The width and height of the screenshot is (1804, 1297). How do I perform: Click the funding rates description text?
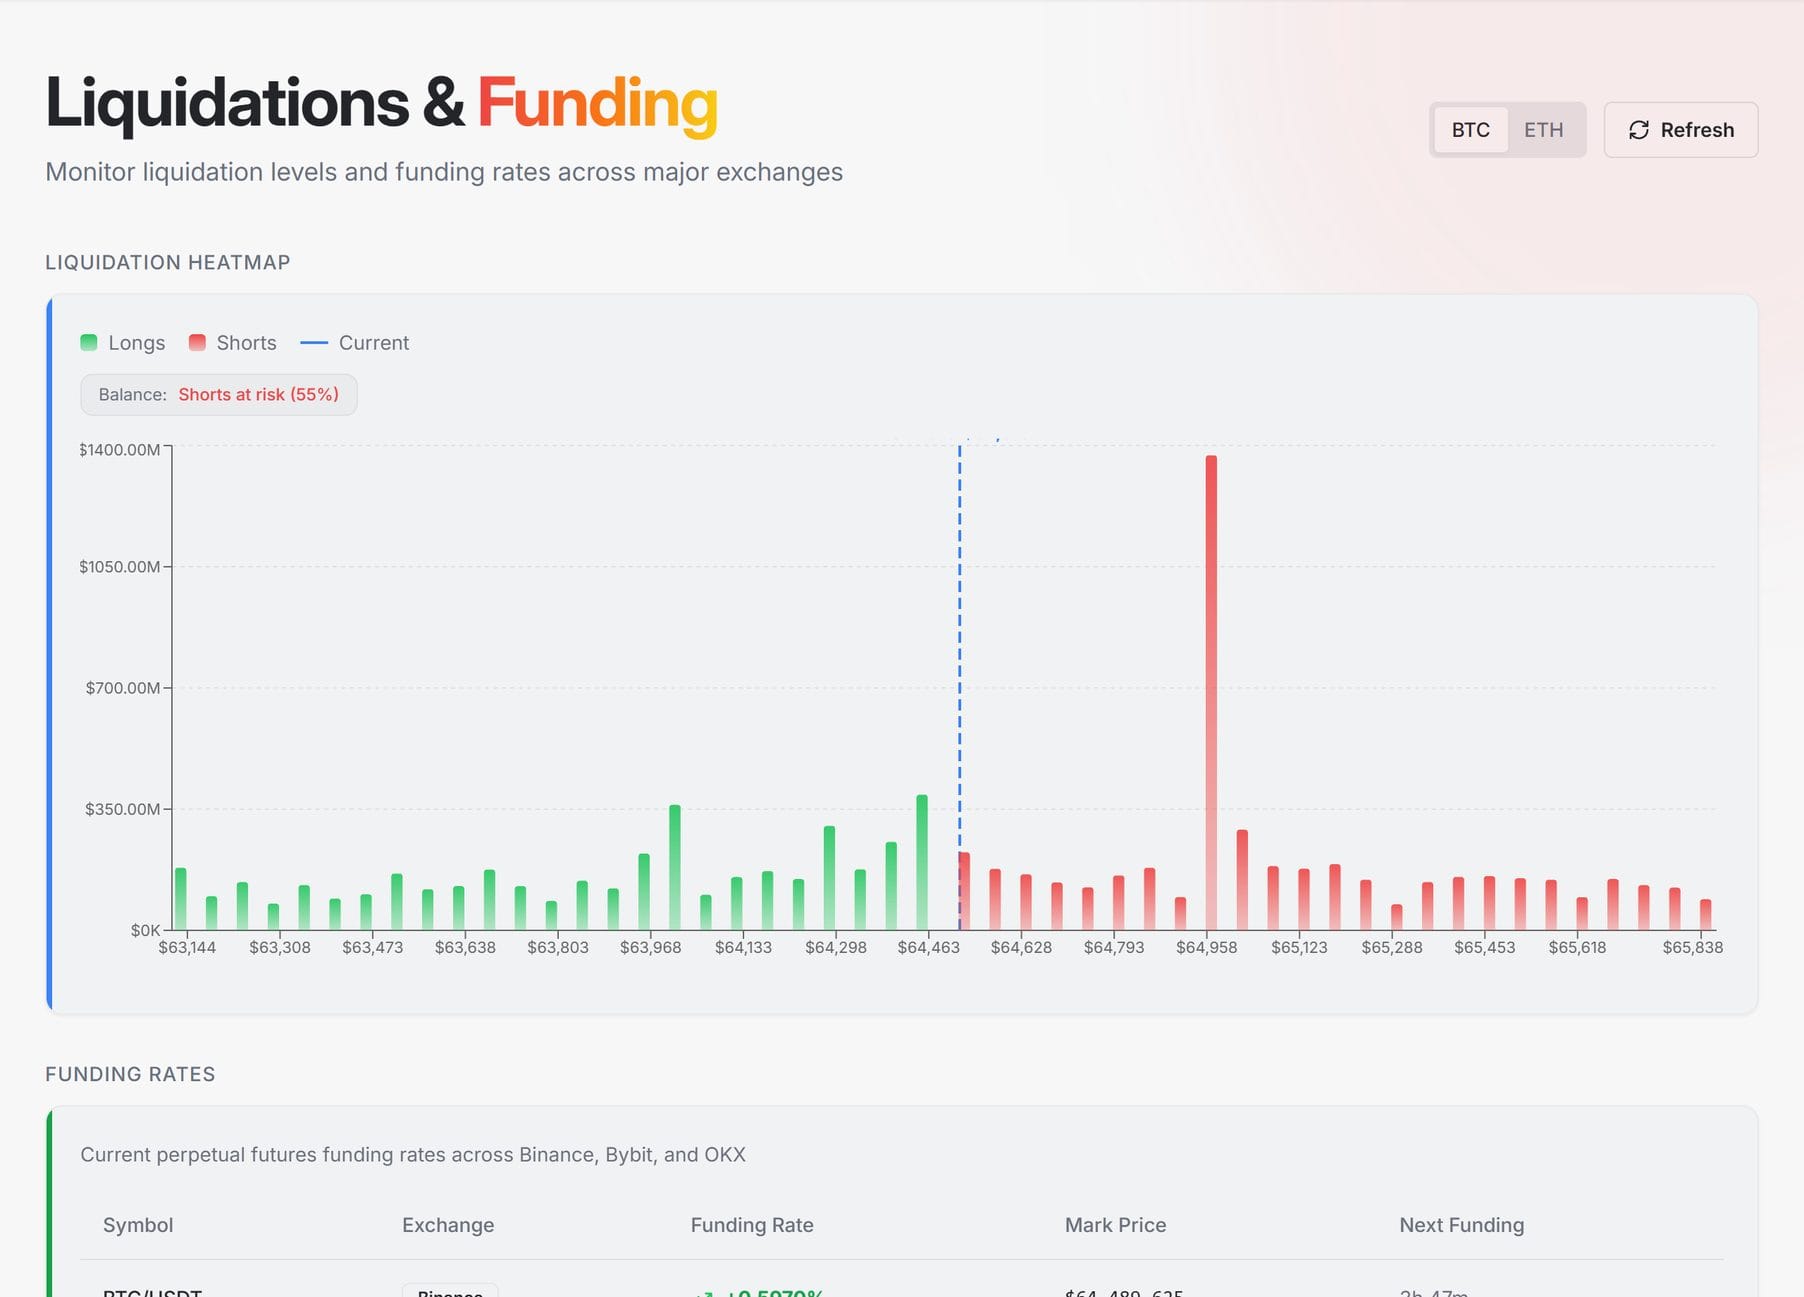(x=413, y=1155)
